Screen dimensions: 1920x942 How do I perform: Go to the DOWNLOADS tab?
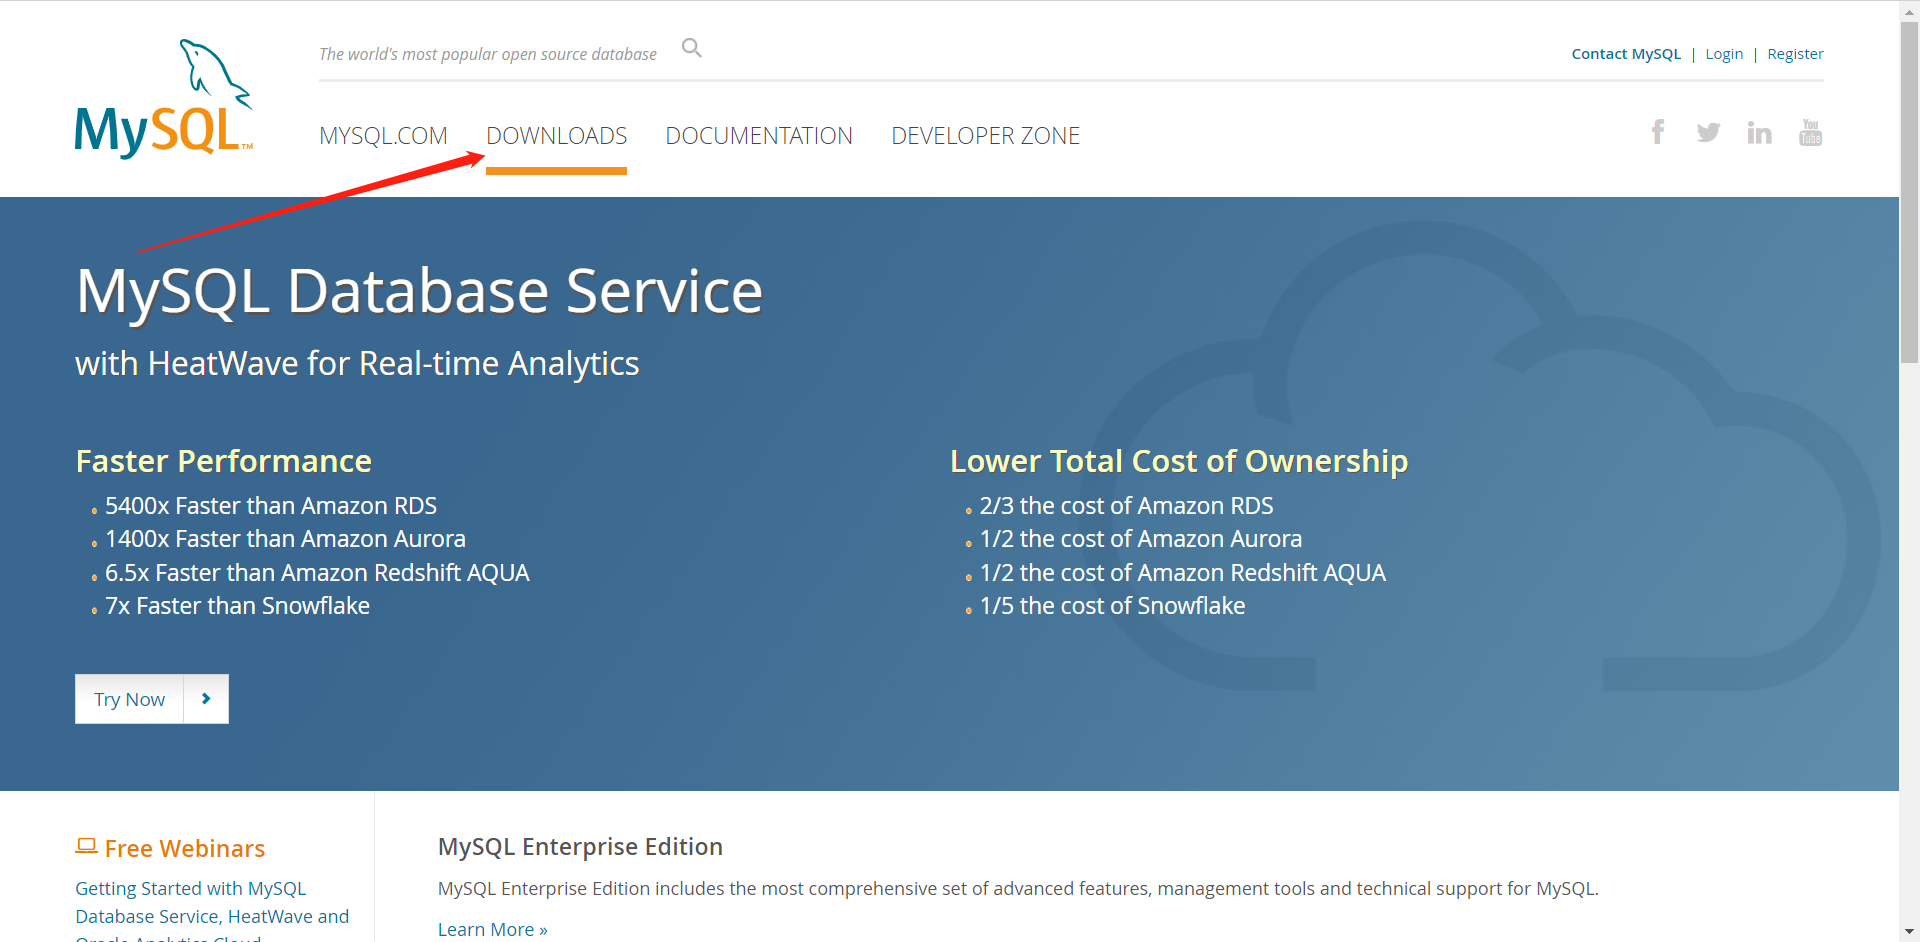[x=556, y=136]
